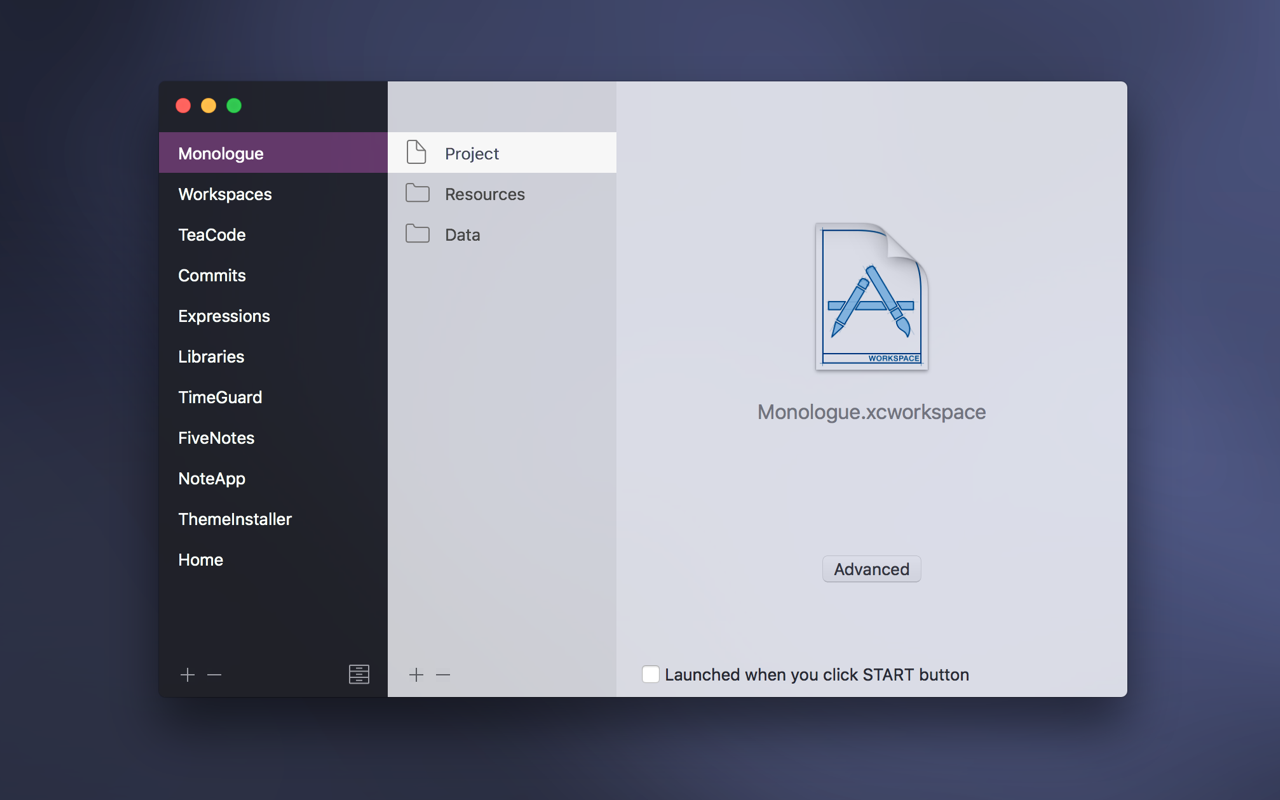Image resolution: width=1280 pixels, height=800 pixels.
Task: Select the Monologue project
Action: [x=220, y=153]
